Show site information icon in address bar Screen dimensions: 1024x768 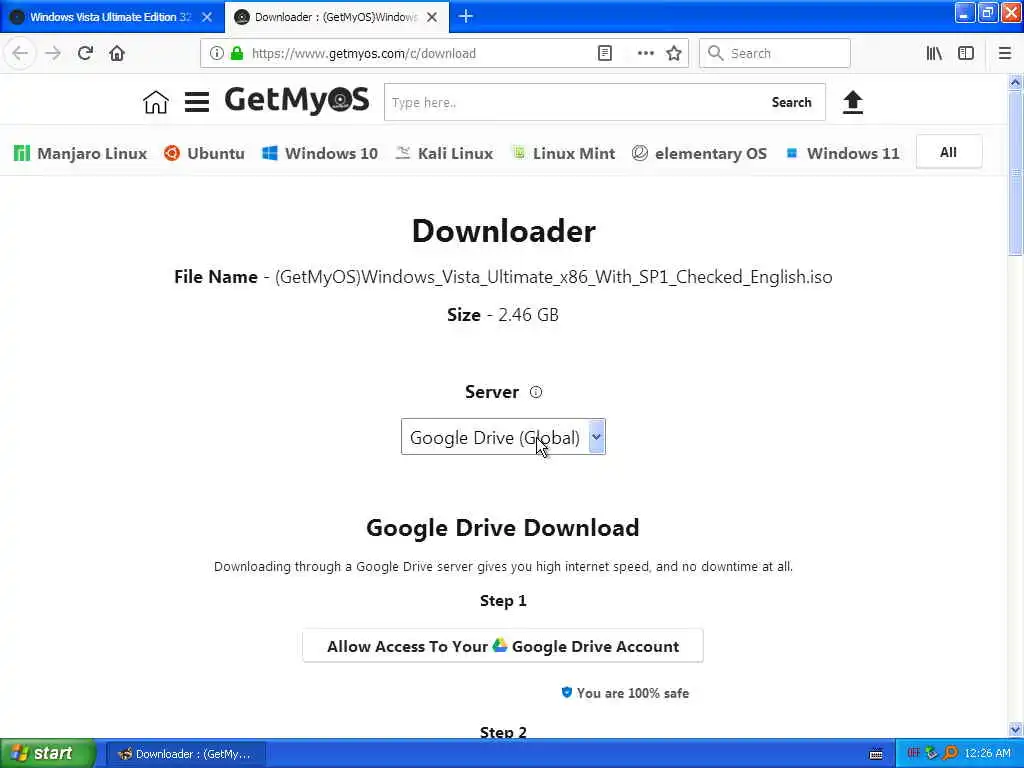[x=216, y=53]
